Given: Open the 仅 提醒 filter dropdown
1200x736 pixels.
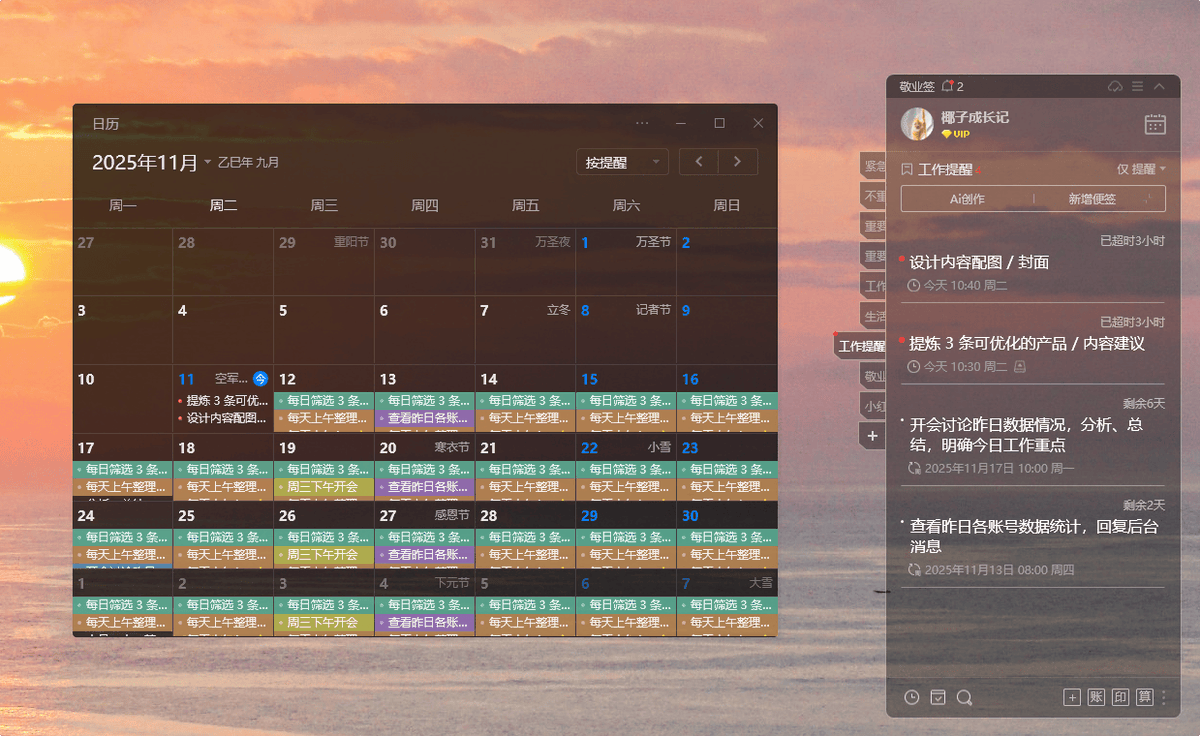Looking at the screenshot, I should (x=1141, y=169).
